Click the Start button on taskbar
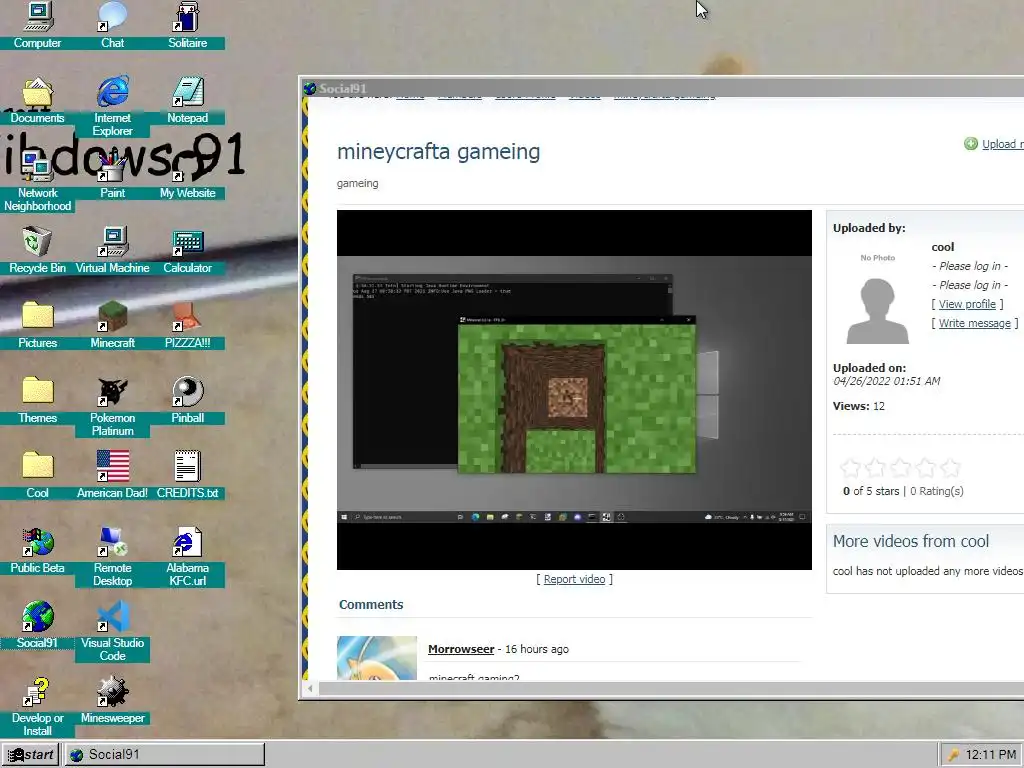 [30, 754]
